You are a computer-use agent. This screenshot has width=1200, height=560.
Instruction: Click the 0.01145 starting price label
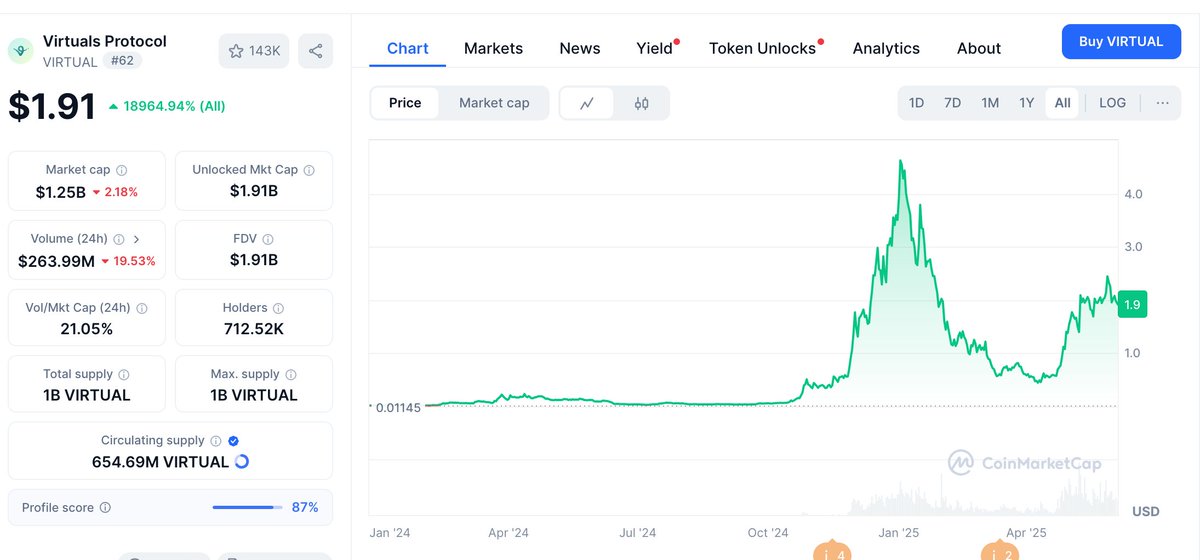[400, 406]
